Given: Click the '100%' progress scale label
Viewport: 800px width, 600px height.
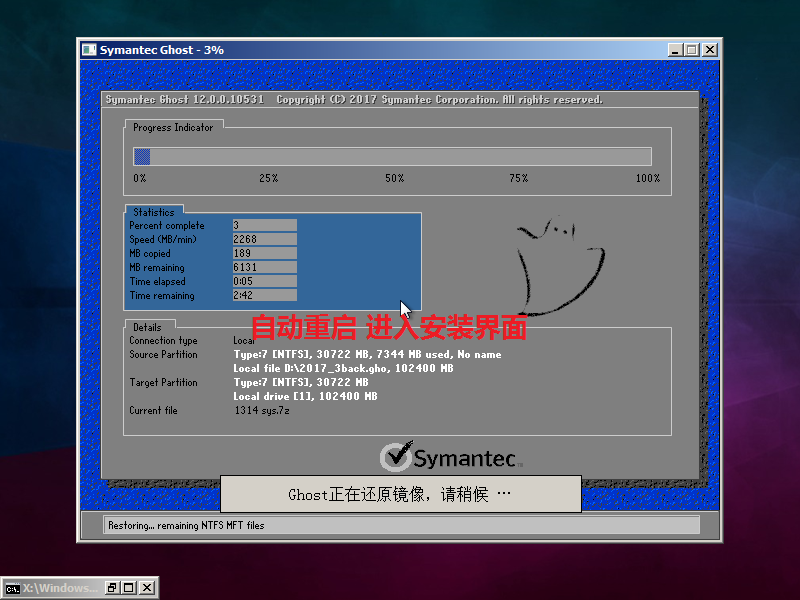Looking at the screenshot, I should (x=648, y=178).
